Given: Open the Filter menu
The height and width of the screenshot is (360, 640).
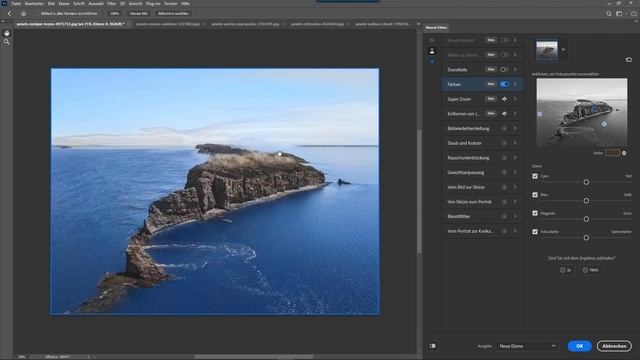Looking at the screenshot, I should (111, 3).
